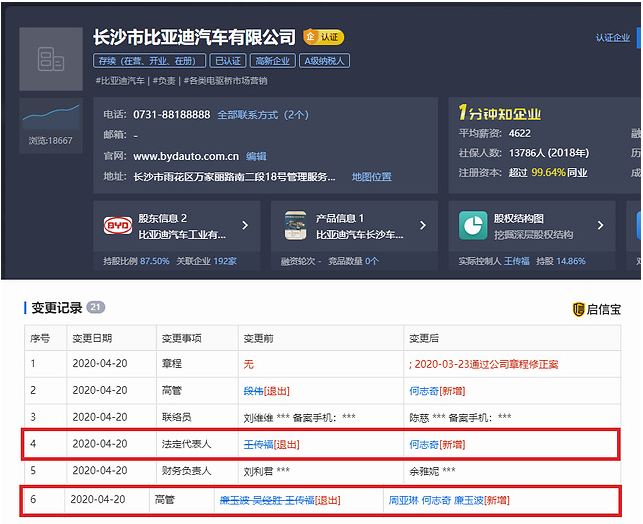The image size is (643, 524).
Task: Click the 高新企业 tag
Action: [273, 61]
